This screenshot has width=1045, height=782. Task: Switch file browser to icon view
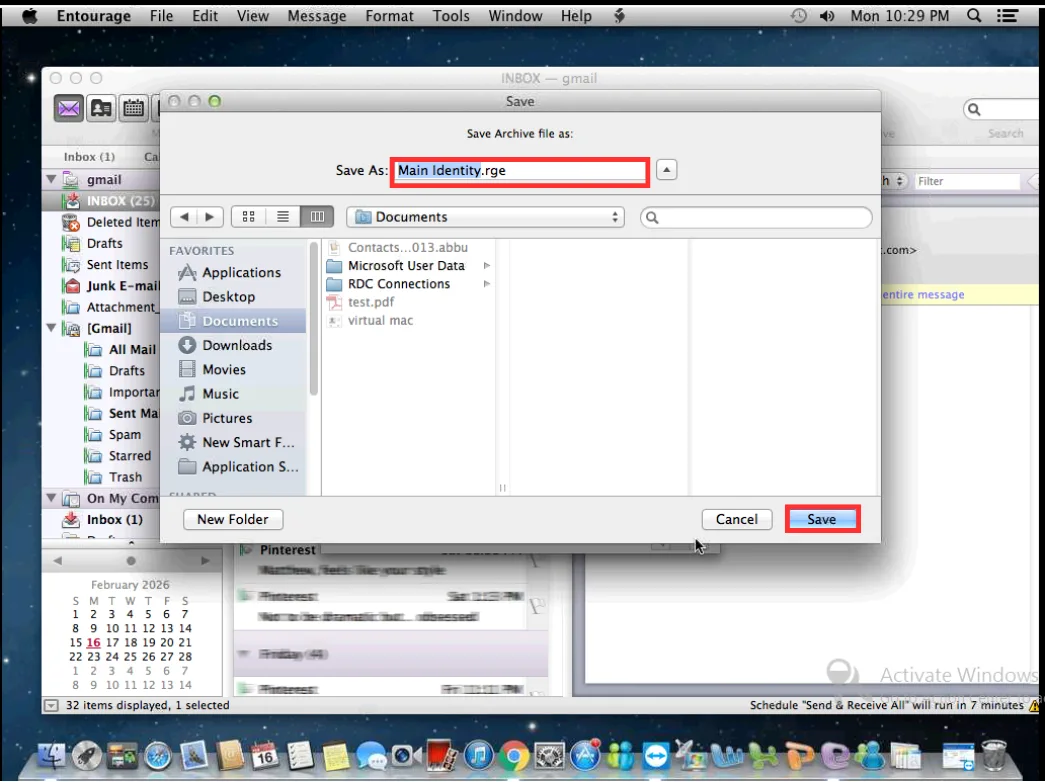249,217
